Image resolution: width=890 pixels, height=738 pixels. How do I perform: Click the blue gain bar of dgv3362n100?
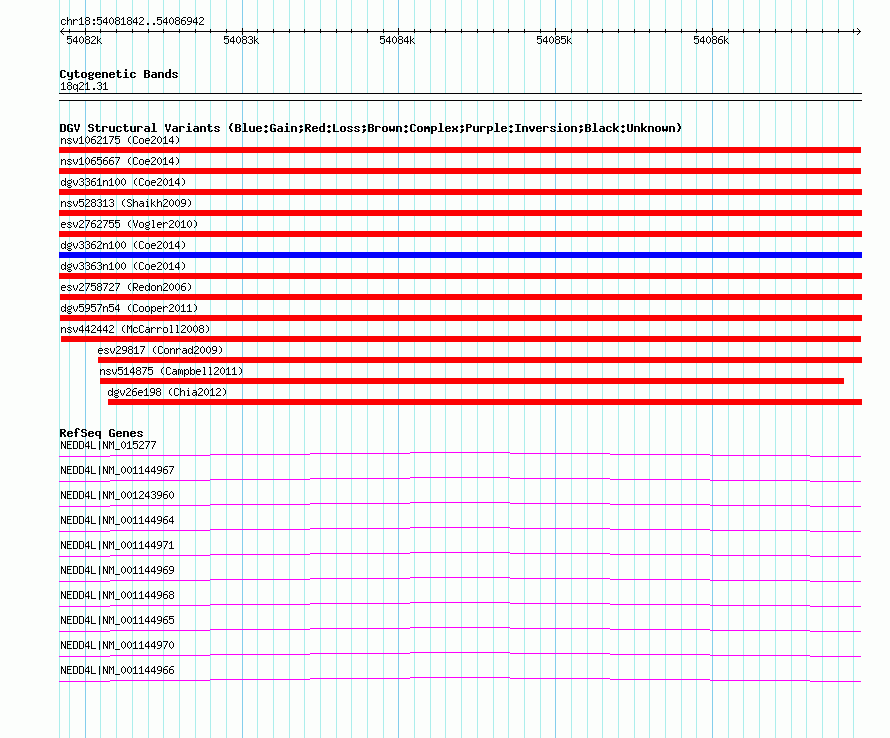(x=460, y=255)
